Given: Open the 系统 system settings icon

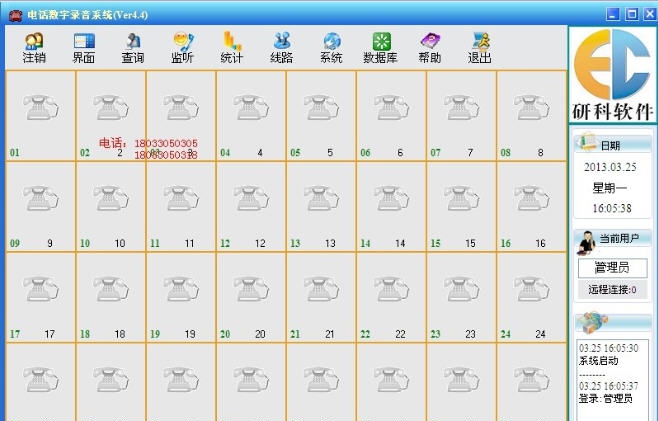Looking at the screenshot, I should [331, 48].
